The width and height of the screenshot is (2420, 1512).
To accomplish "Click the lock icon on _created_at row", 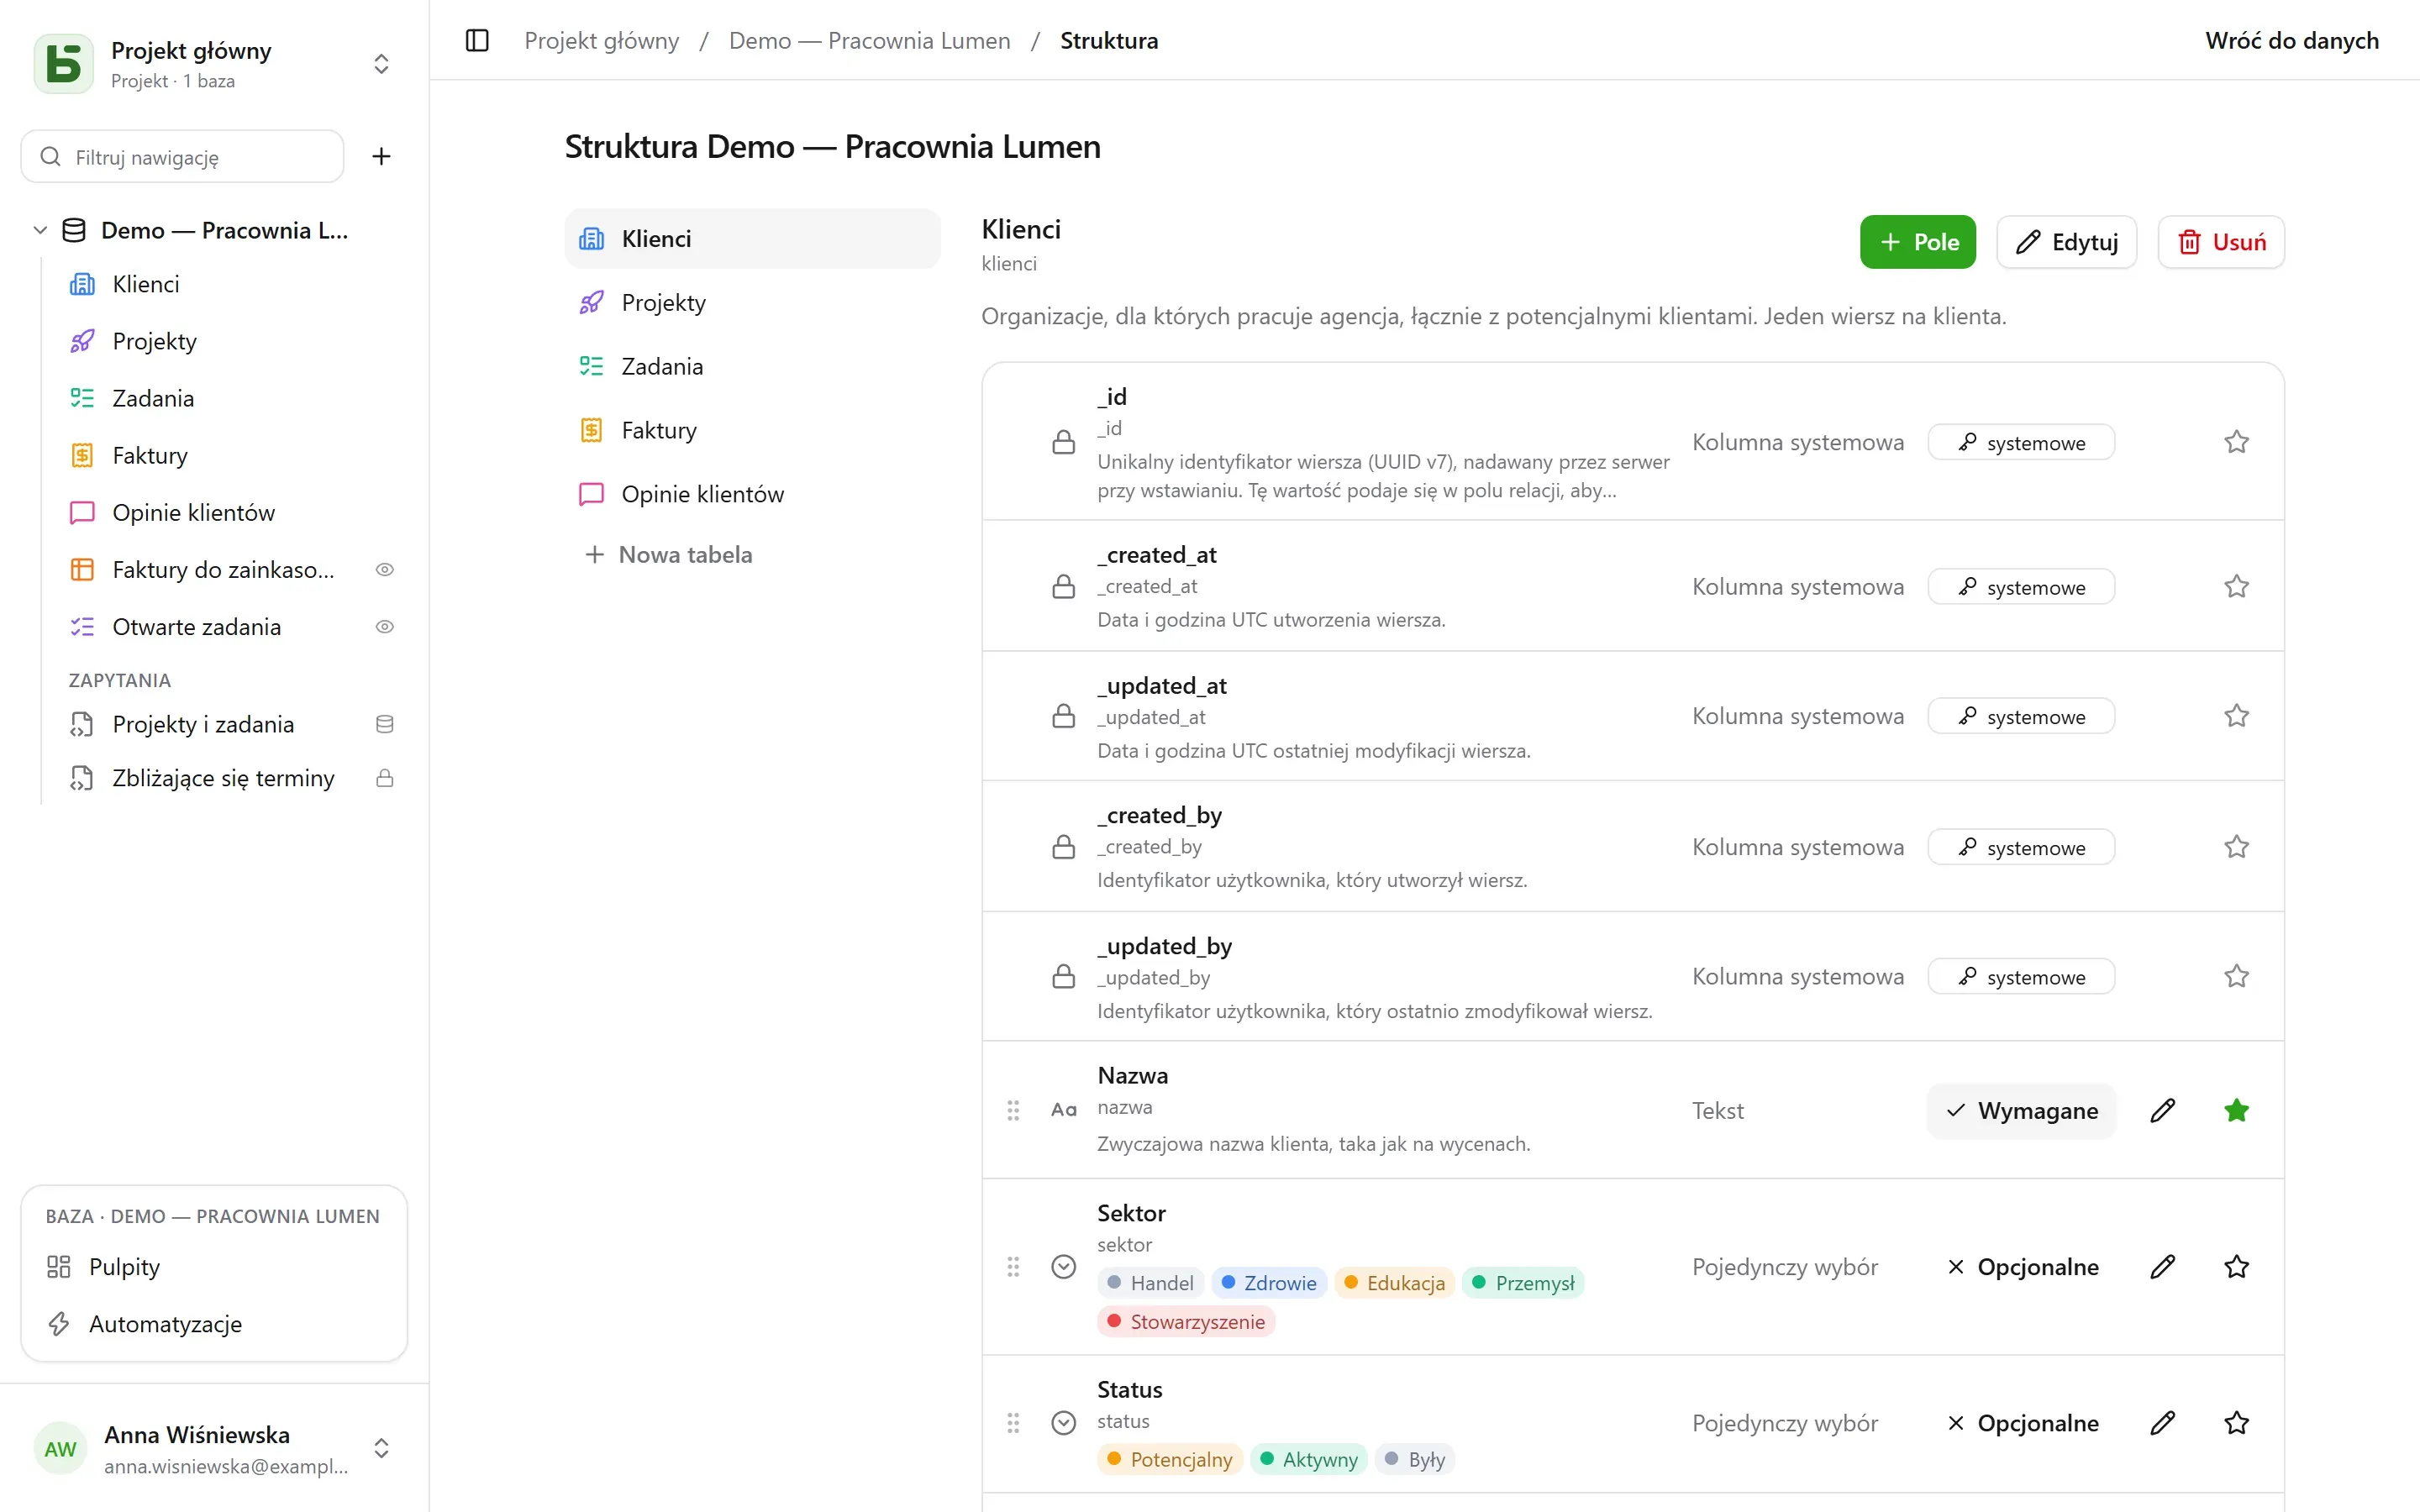I will [1064, 587].
